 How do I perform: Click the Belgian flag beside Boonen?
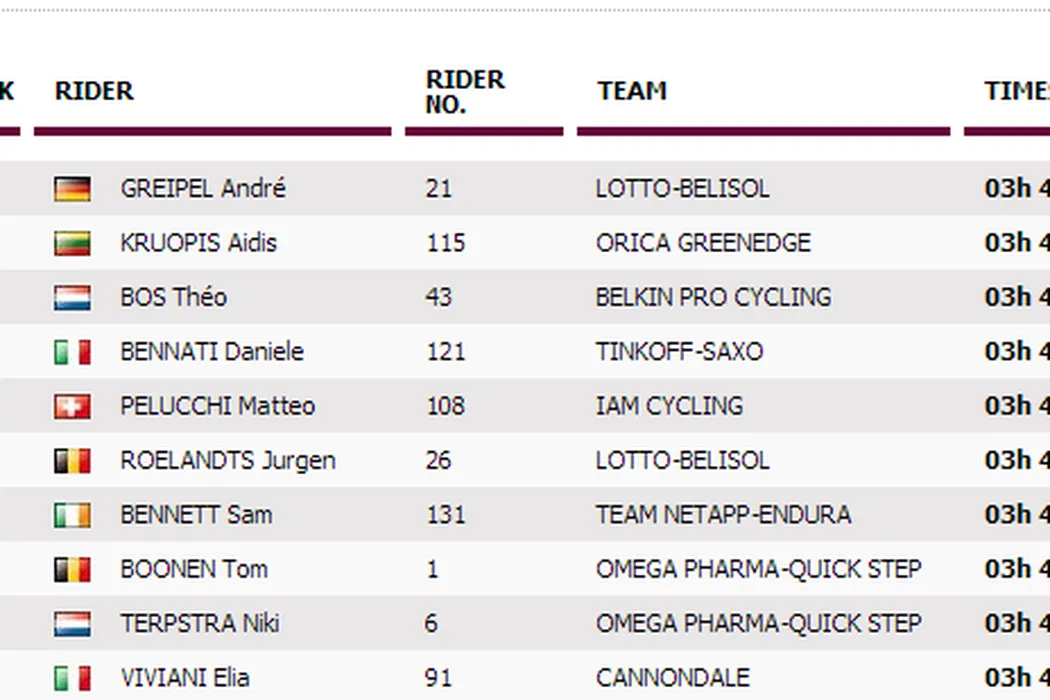tap(72, 569)
